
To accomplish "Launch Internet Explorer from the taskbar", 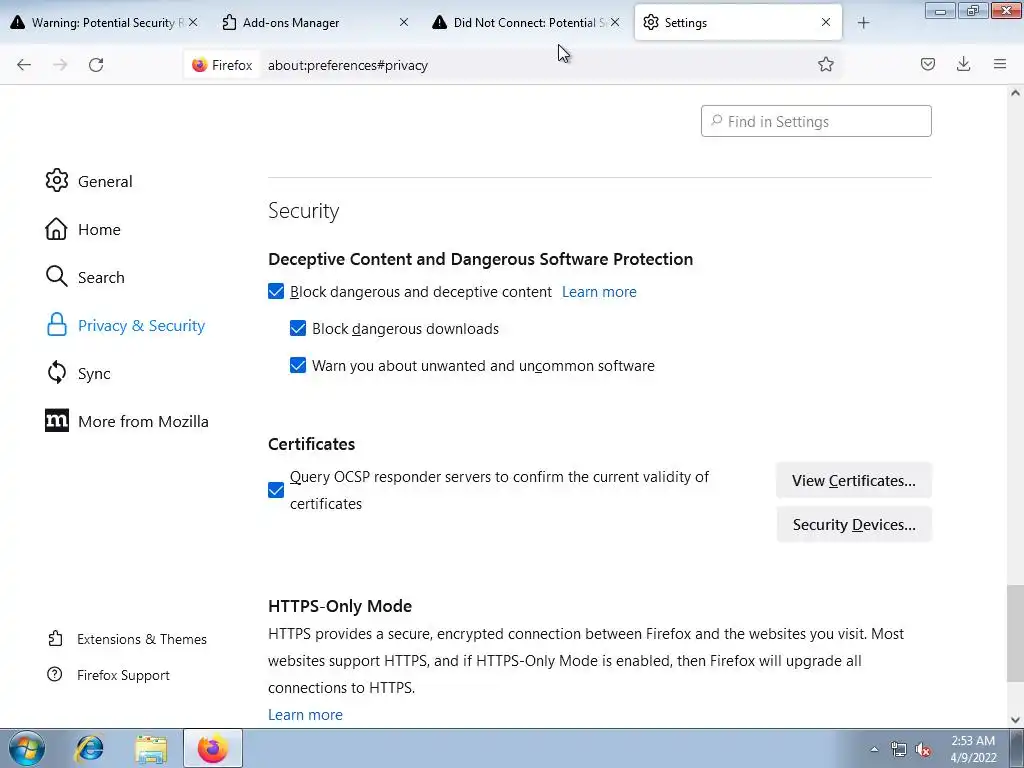I will [x=89, y=748].
